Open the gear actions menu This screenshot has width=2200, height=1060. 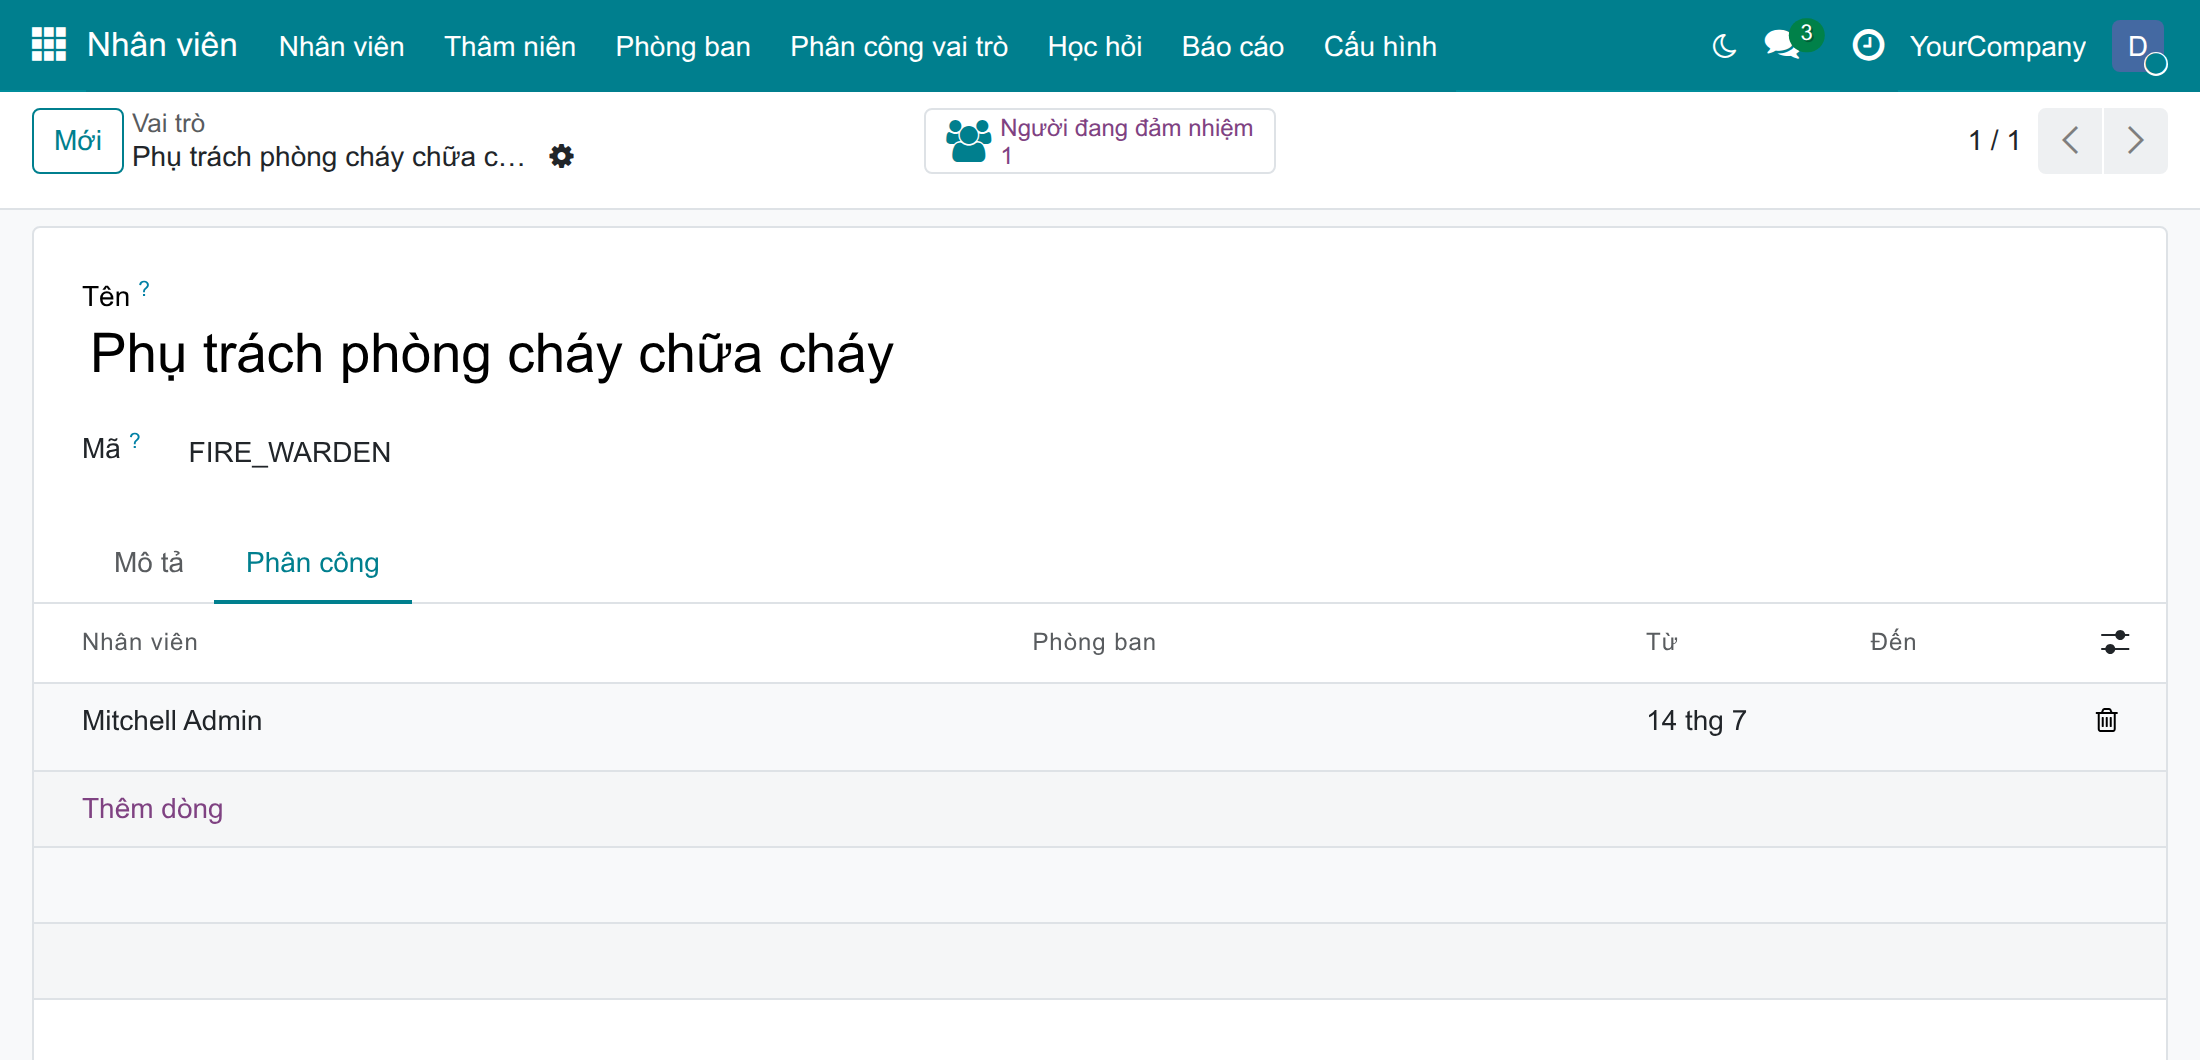562,156
